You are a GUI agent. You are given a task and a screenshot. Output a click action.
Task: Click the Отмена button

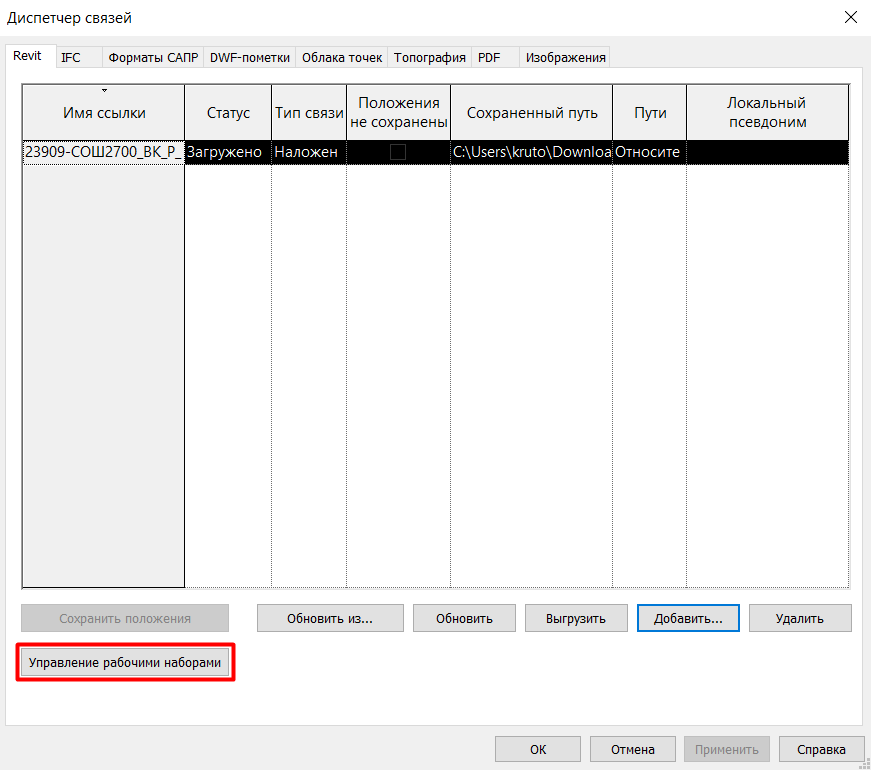pos(632,749)
